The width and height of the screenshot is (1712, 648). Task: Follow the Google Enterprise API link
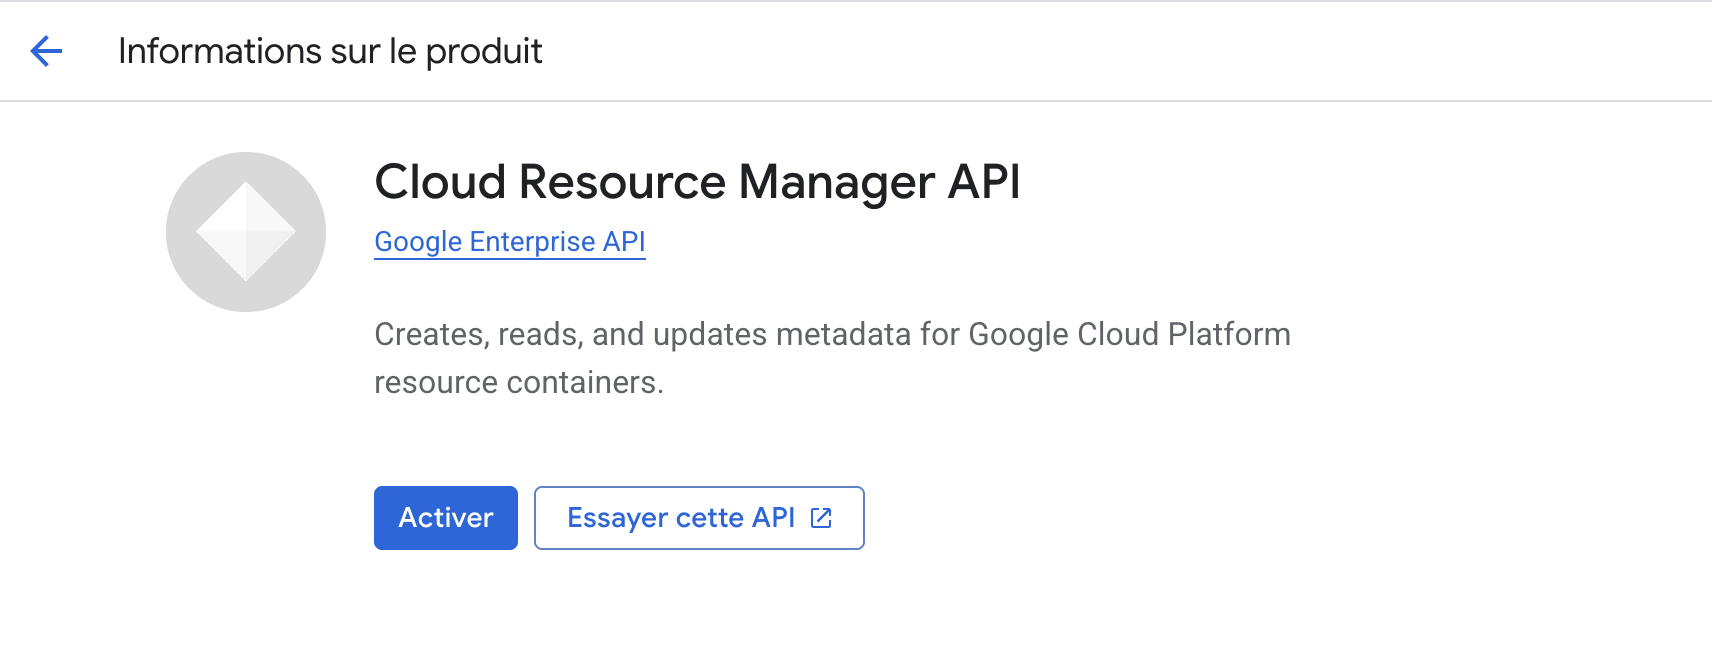click(509, 242)
